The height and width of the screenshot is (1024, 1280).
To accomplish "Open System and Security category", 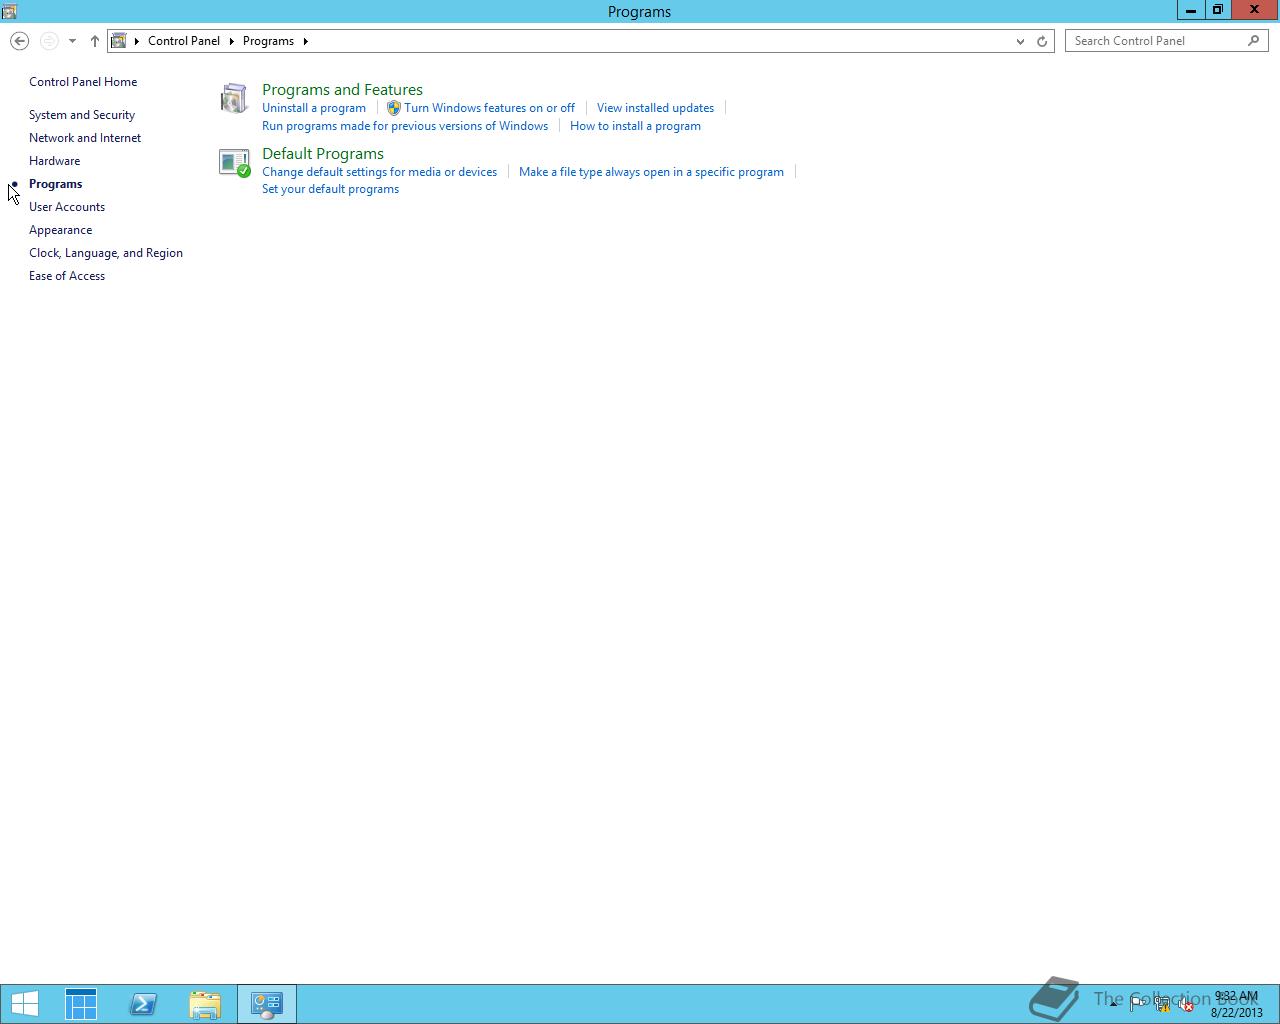I will coord(82,115).
